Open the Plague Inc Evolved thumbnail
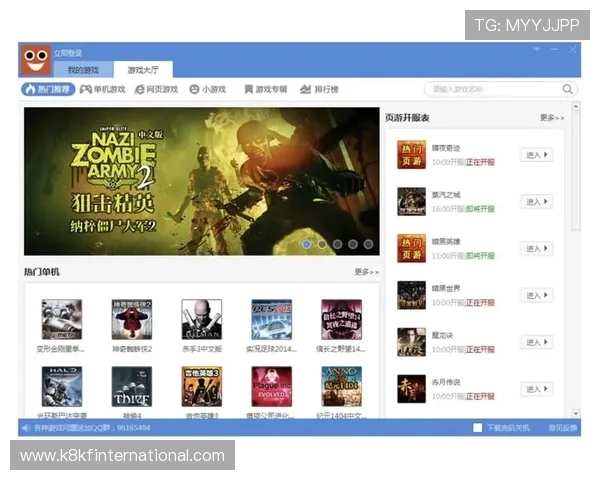 click(x=272, y=387)
